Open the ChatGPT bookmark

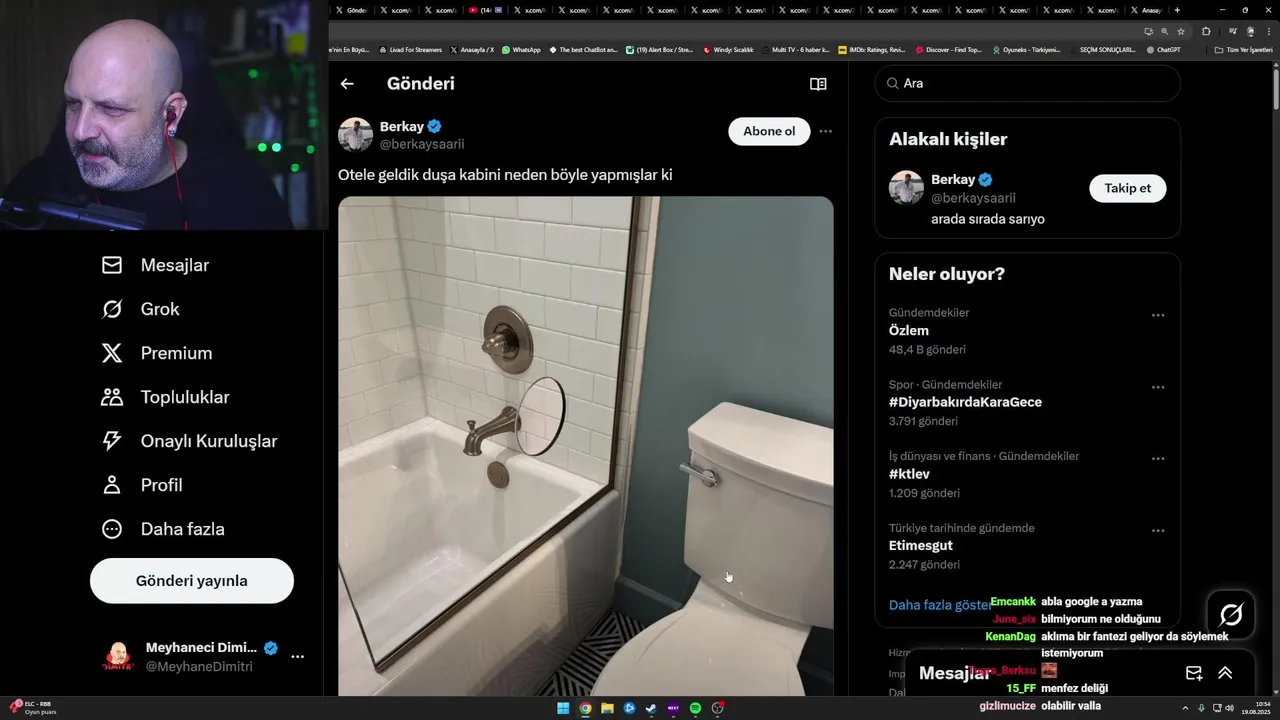point(1163,50)
